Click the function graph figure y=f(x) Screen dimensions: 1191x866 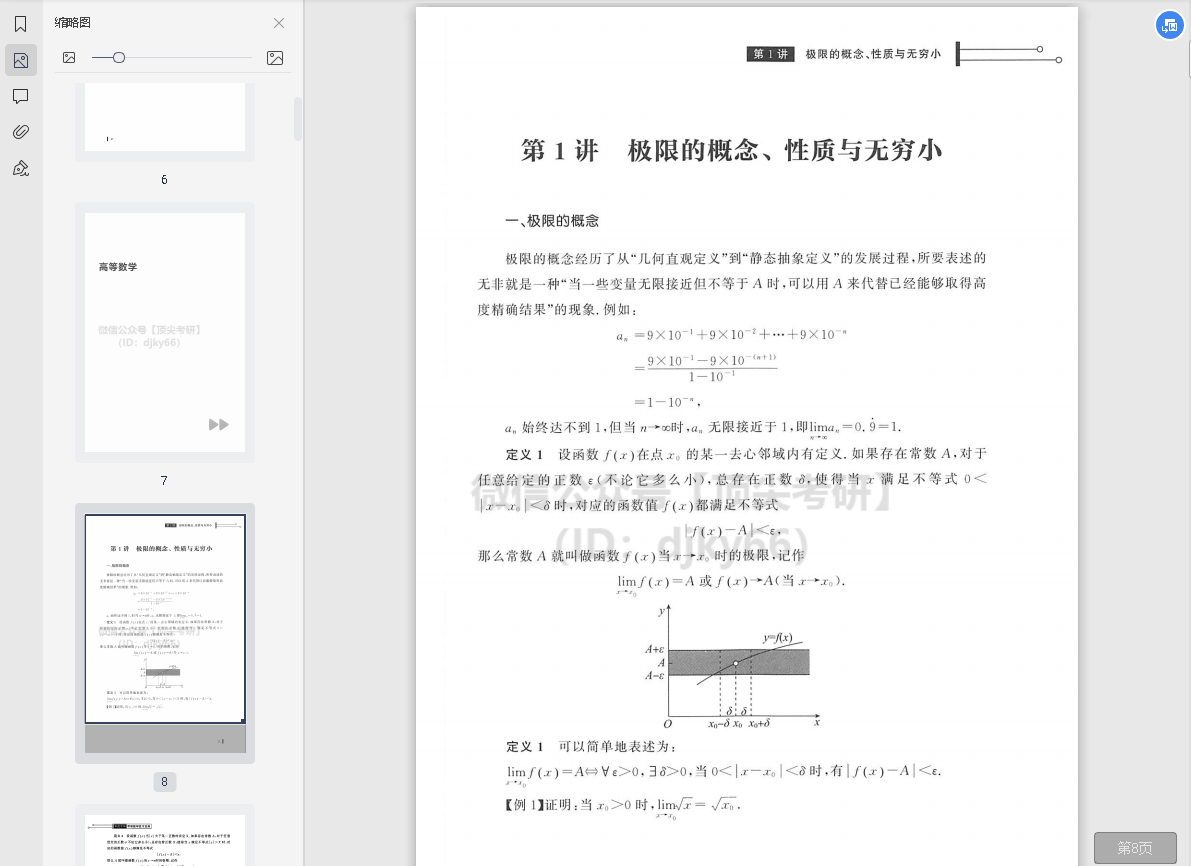tap(733, 667)
